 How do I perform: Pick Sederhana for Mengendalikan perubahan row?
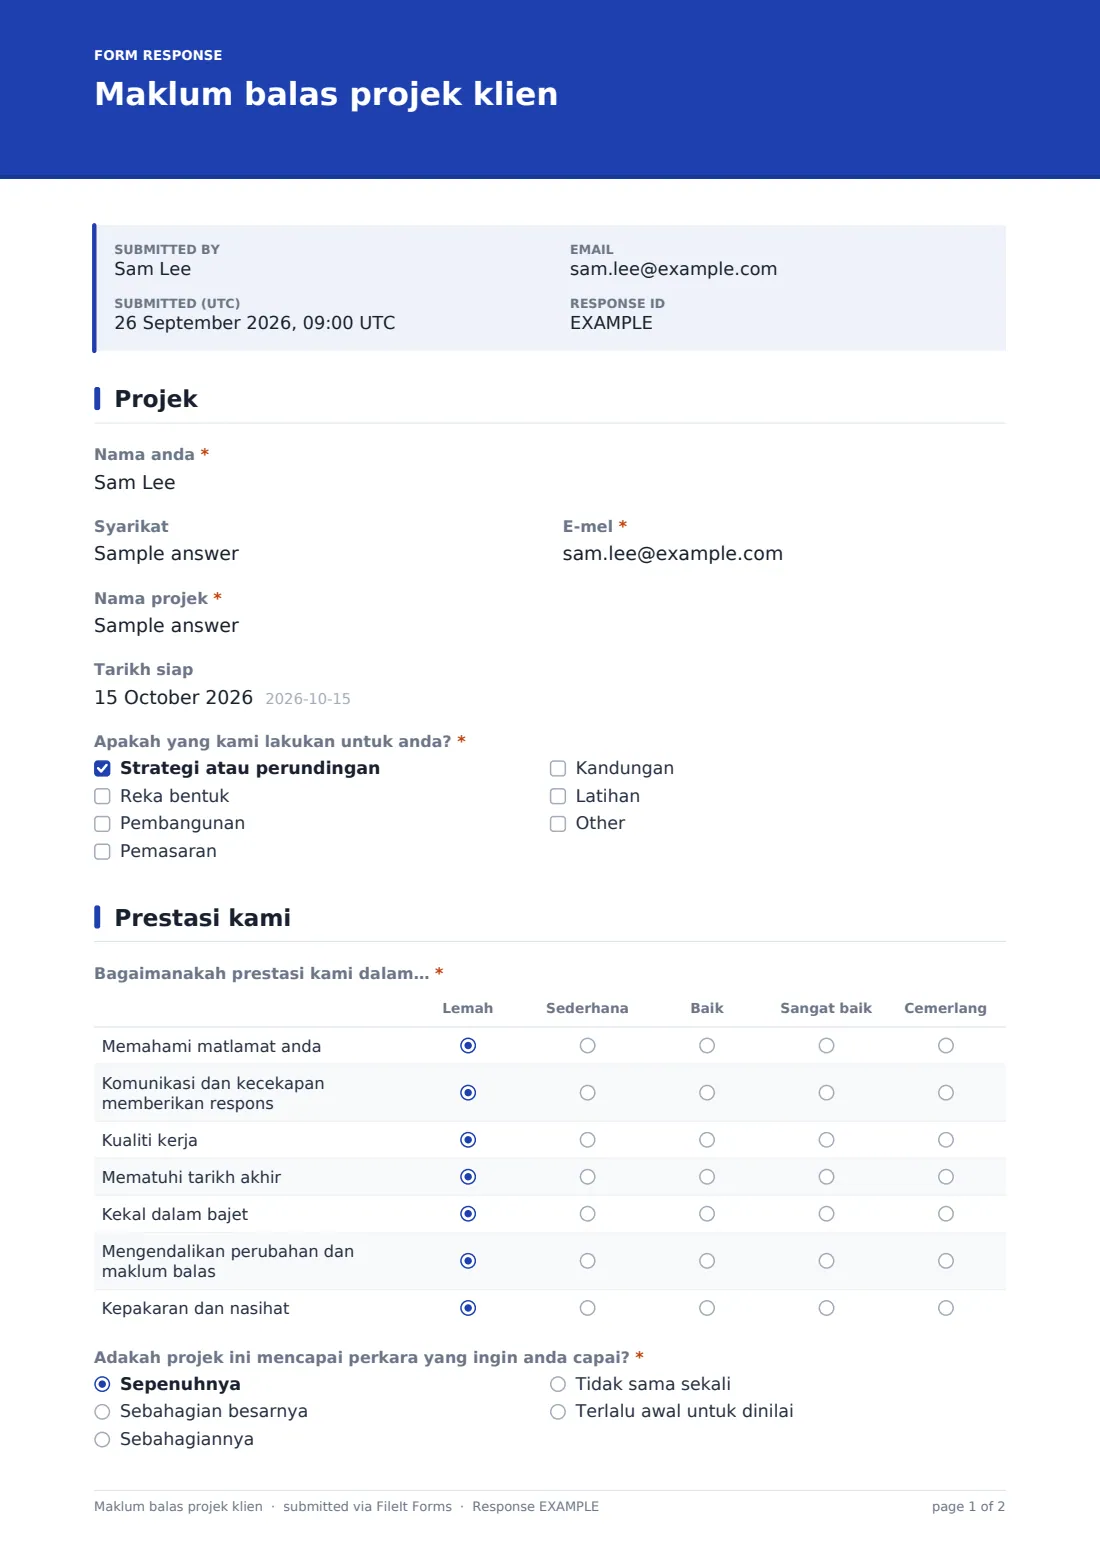[x=587, y=1261]
